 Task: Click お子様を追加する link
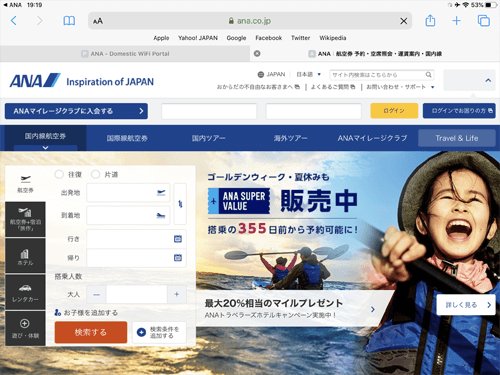click(x=86, y=313)
